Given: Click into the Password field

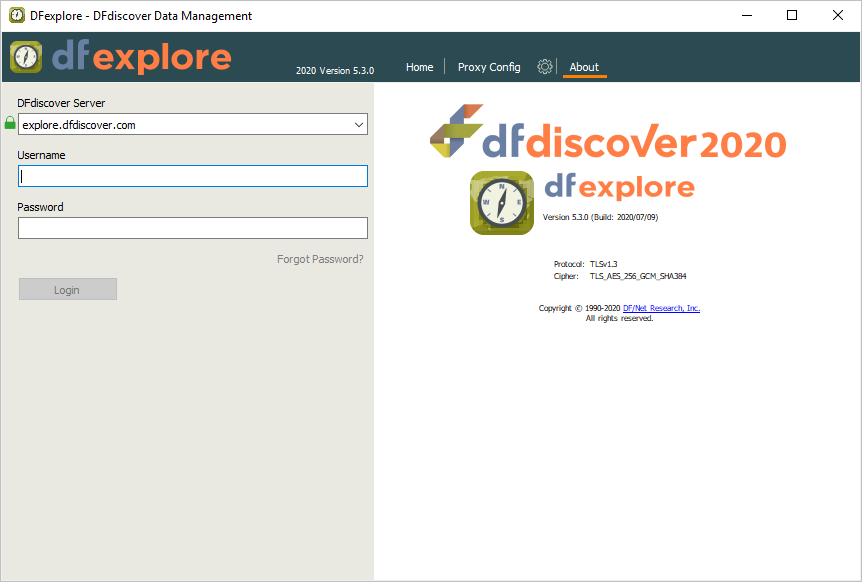Looking at the screenshot, I should coord(193,228).
